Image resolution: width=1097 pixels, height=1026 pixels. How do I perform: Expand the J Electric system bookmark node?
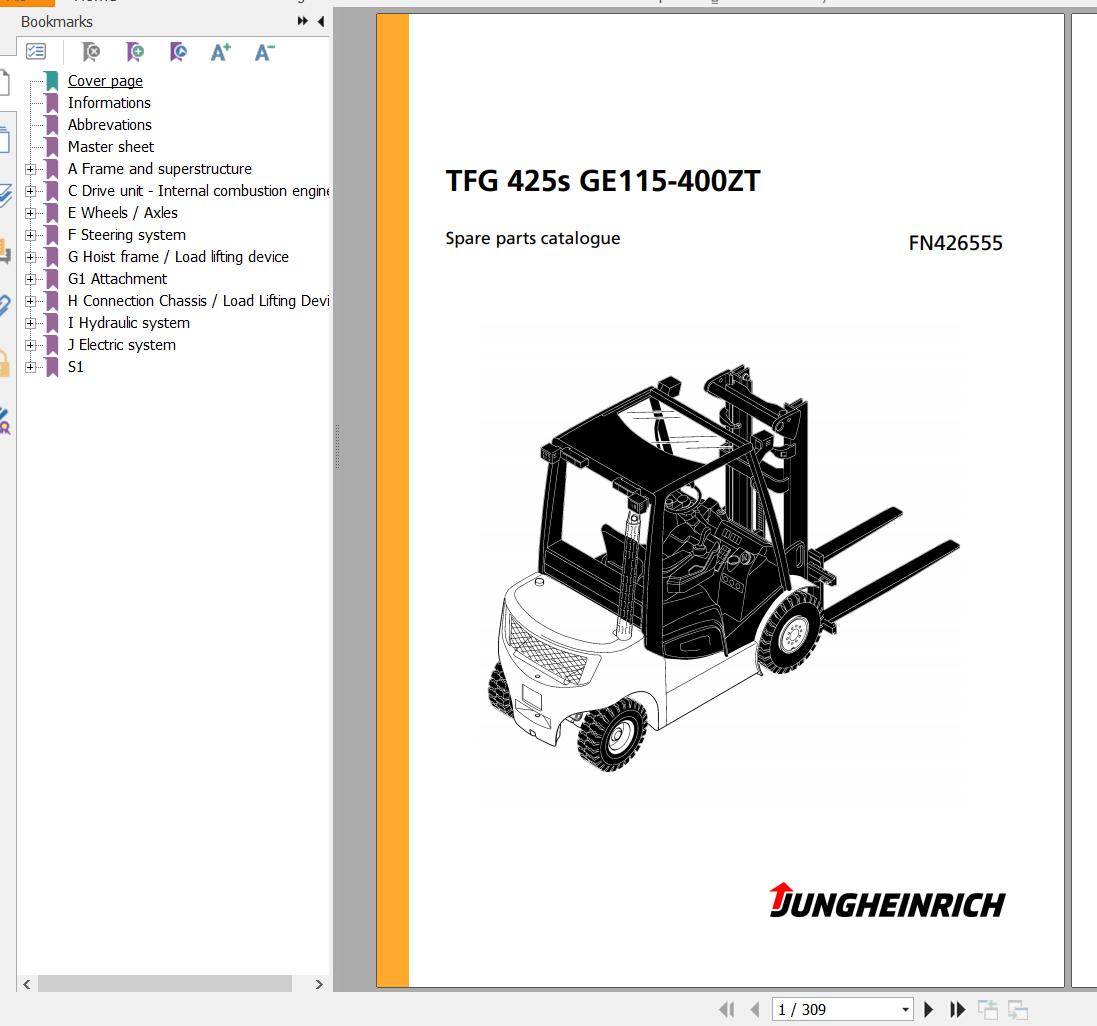30,345
